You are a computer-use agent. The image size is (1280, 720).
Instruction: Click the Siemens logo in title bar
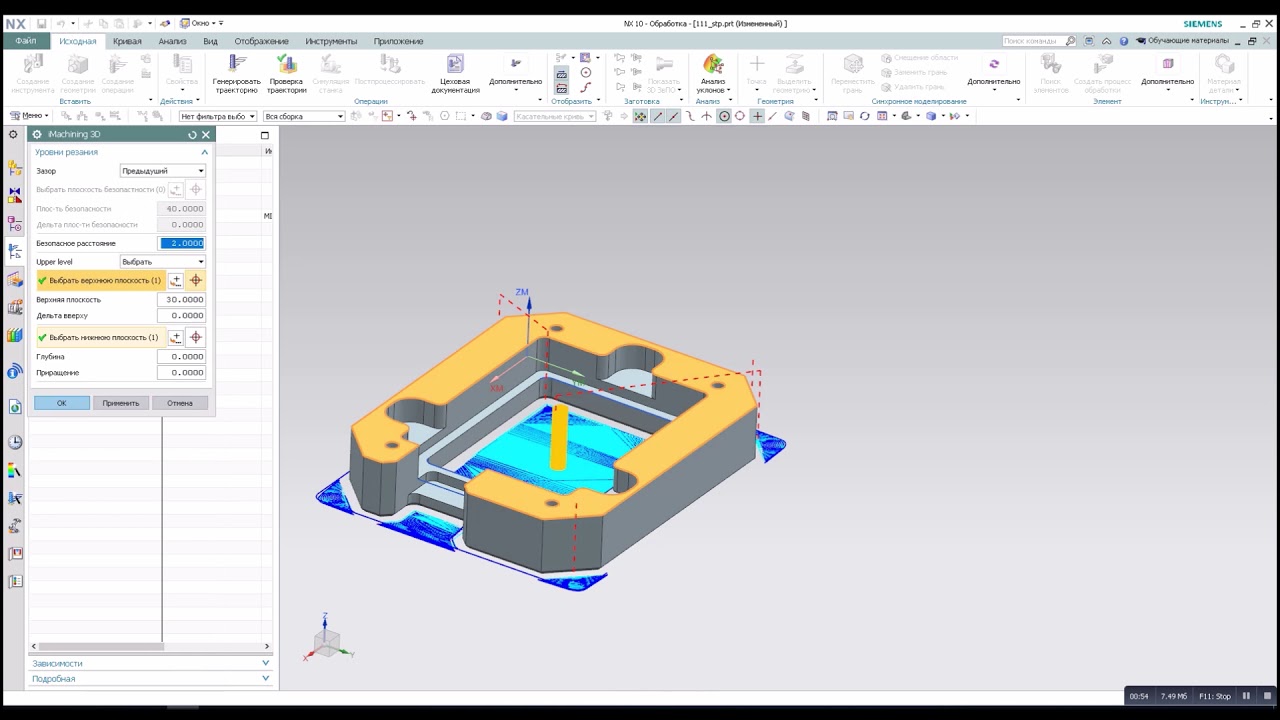[1202, 24]
